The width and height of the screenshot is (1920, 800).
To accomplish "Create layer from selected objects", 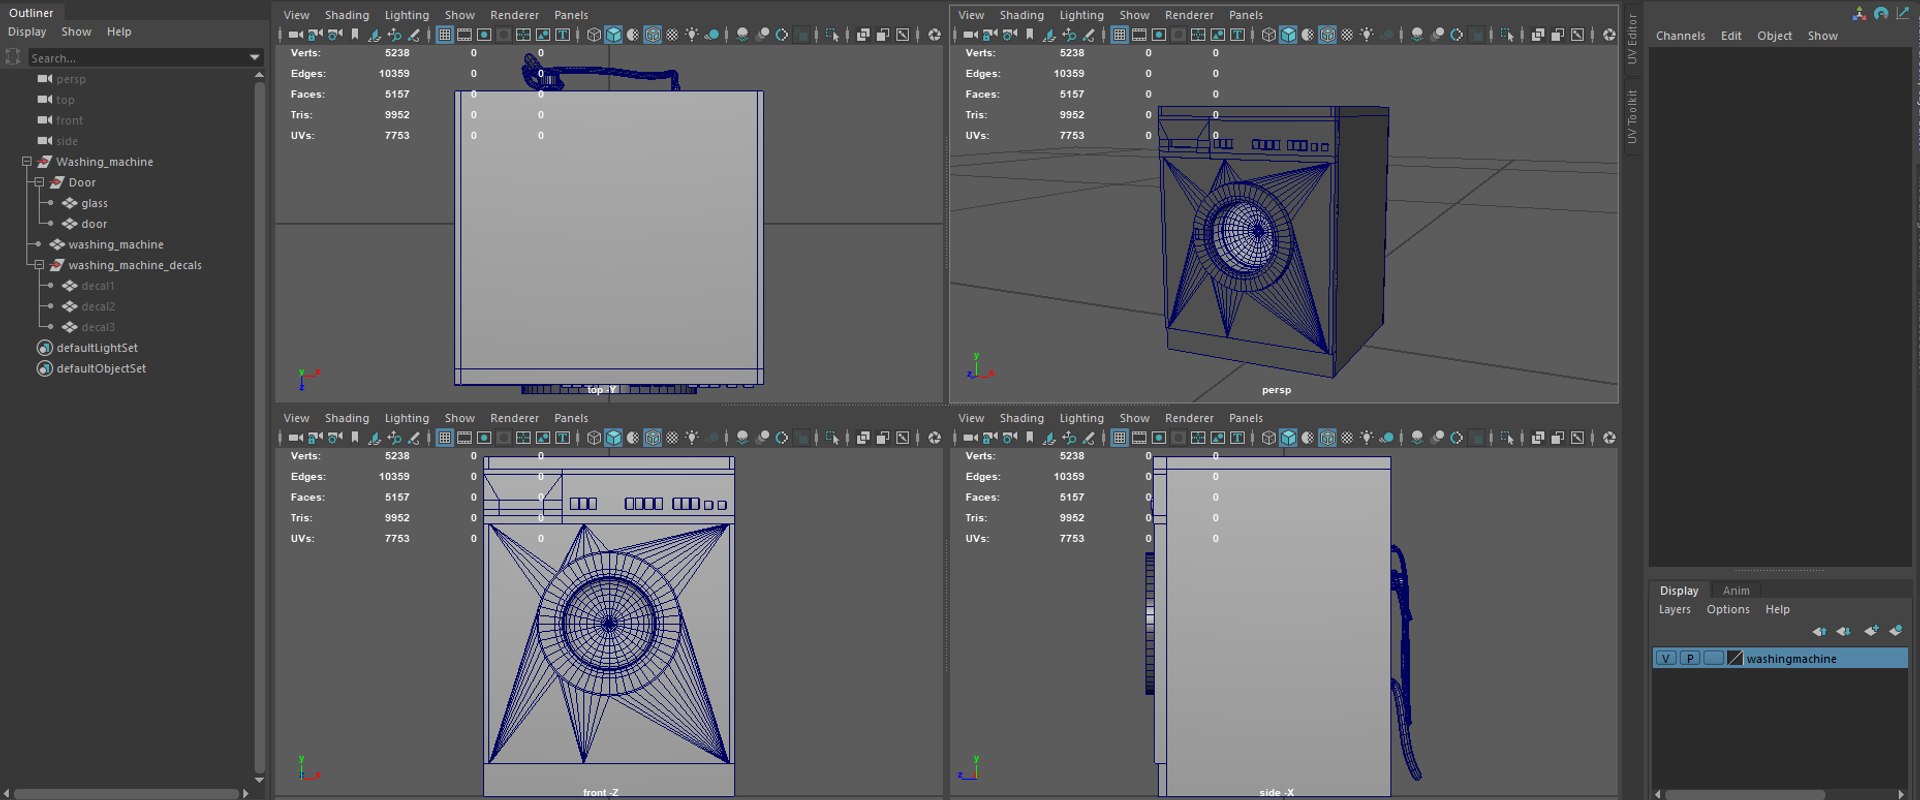I will pos(1895,631).
